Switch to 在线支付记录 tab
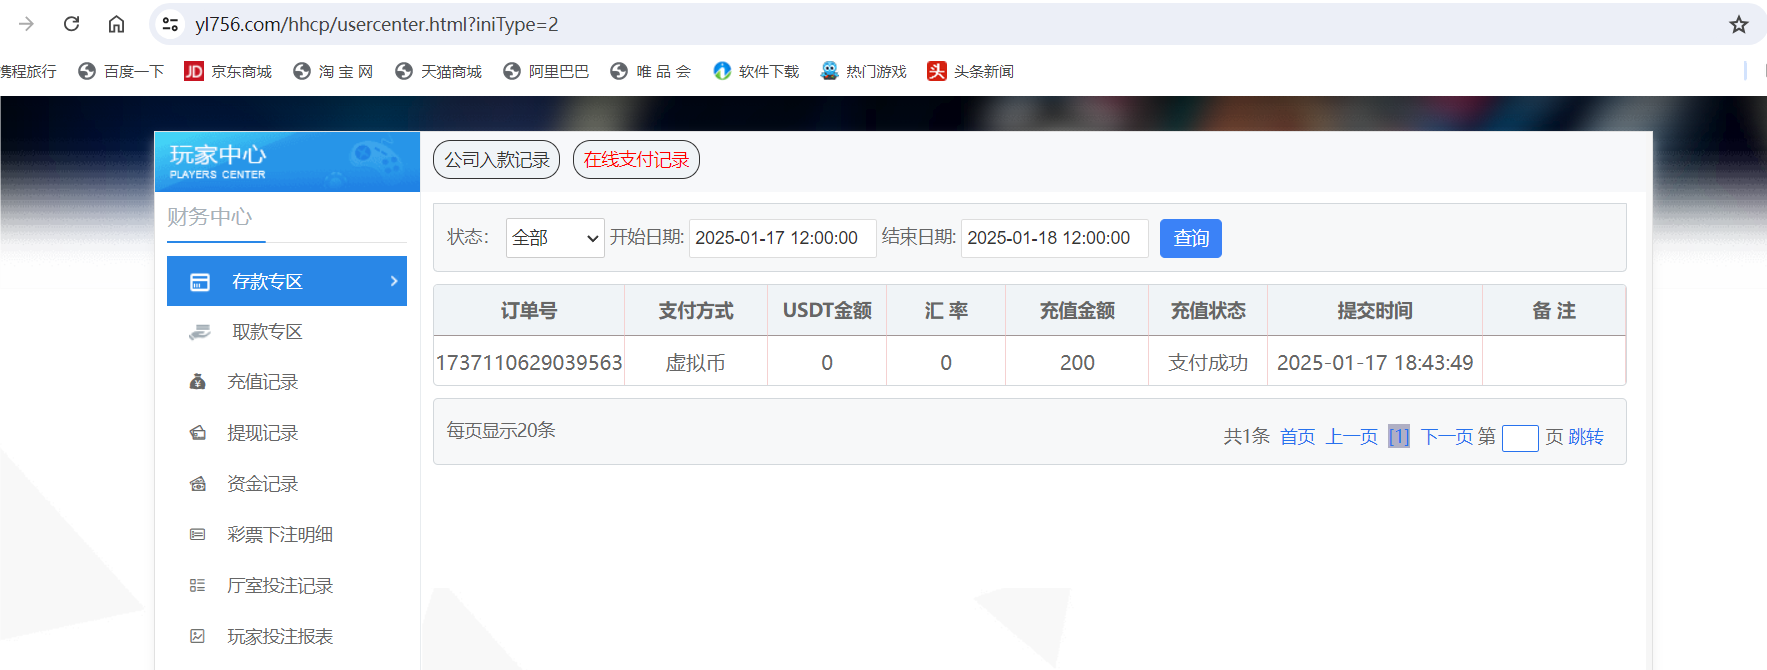The height and width of the screenshot is (670, 1767). coord(636,160)
